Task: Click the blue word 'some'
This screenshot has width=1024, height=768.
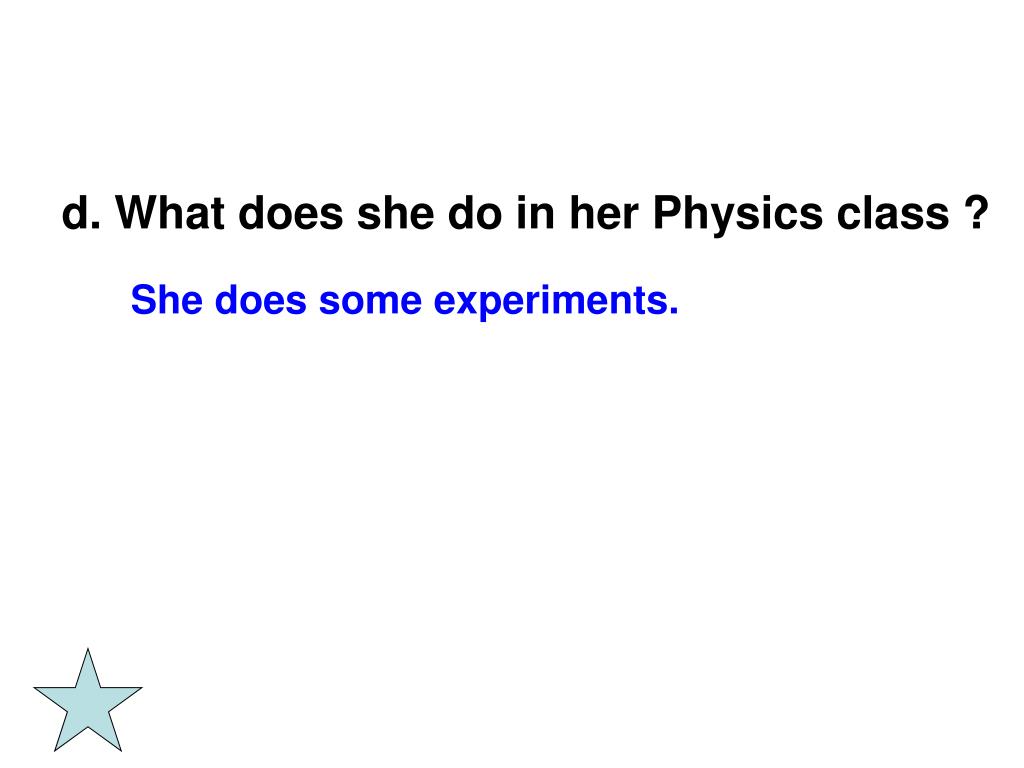Action: click(x=370, y=302)
